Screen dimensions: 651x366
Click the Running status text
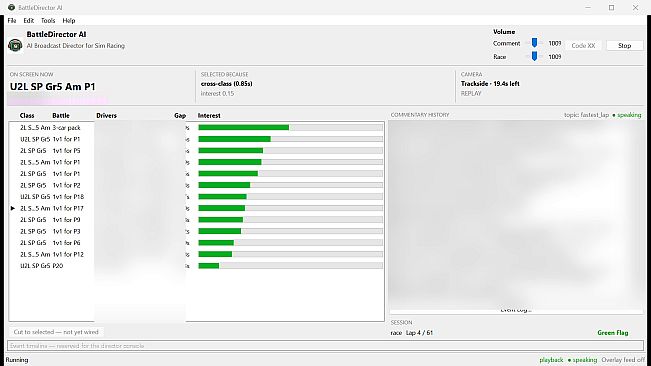click(x=17, y=360)
